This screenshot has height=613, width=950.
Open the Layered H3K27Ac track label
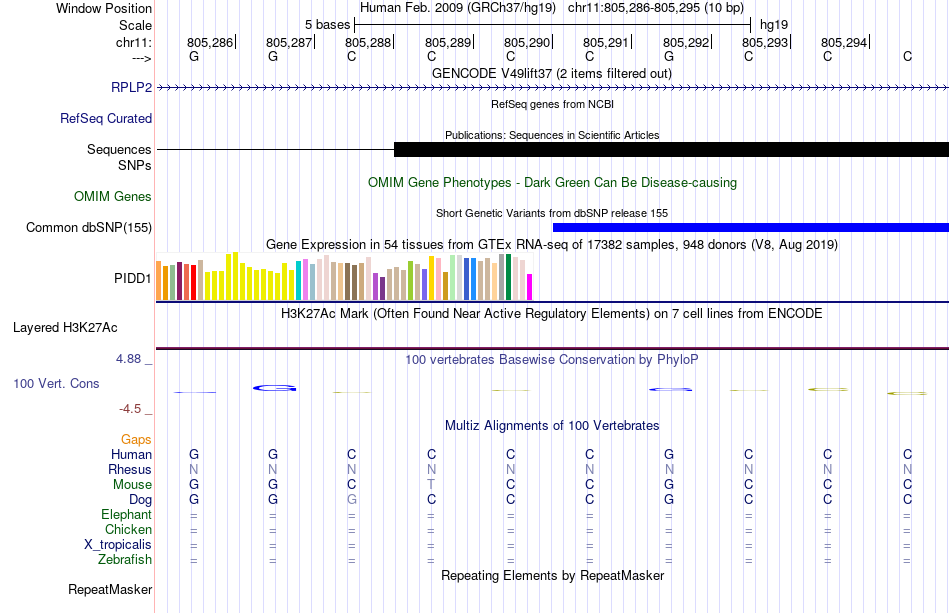click(x=65, y=328)
